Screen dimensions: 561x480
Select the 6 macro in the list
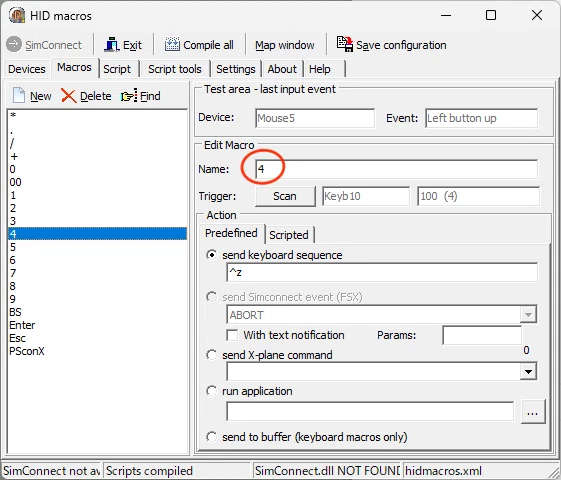97,260
